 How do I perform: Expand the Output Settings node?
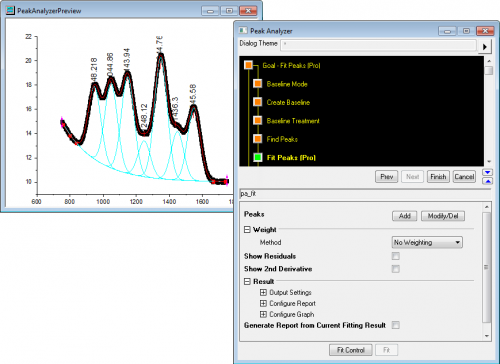tap(263, 292)
